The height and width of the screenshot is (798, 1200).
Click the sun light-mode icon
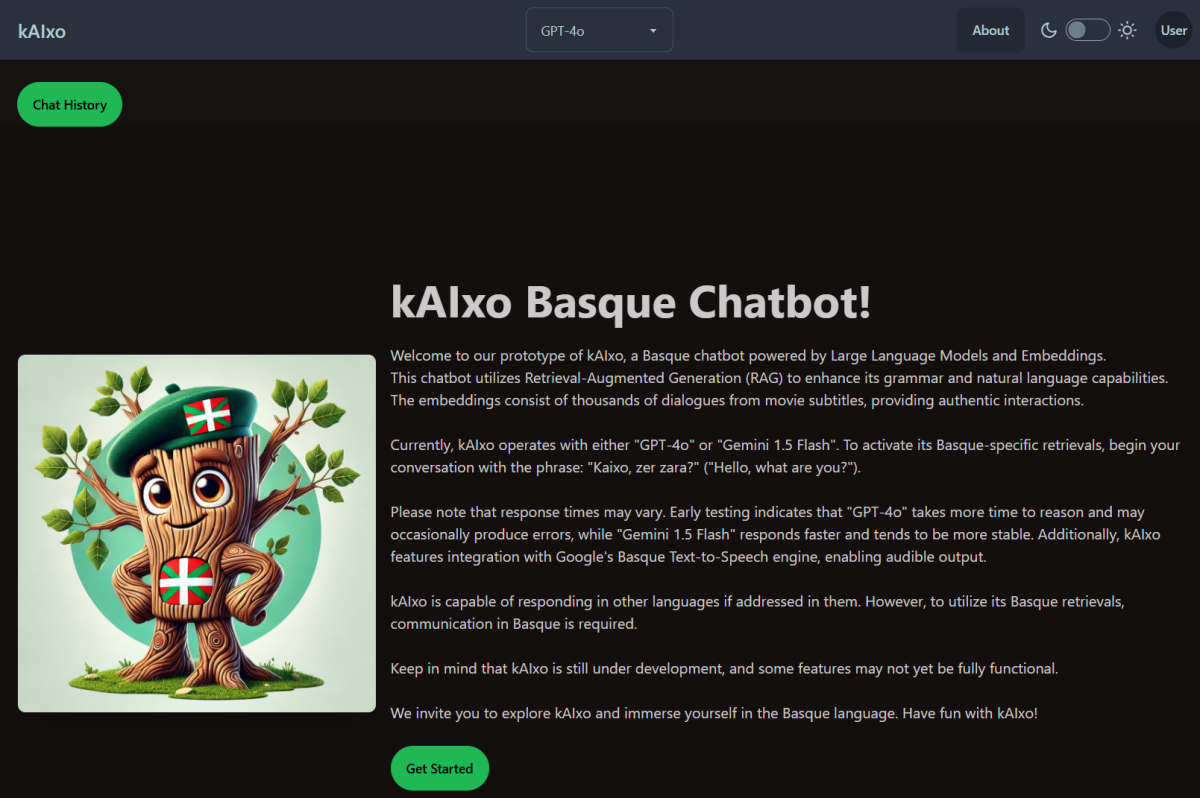[x=1127, y=30]
